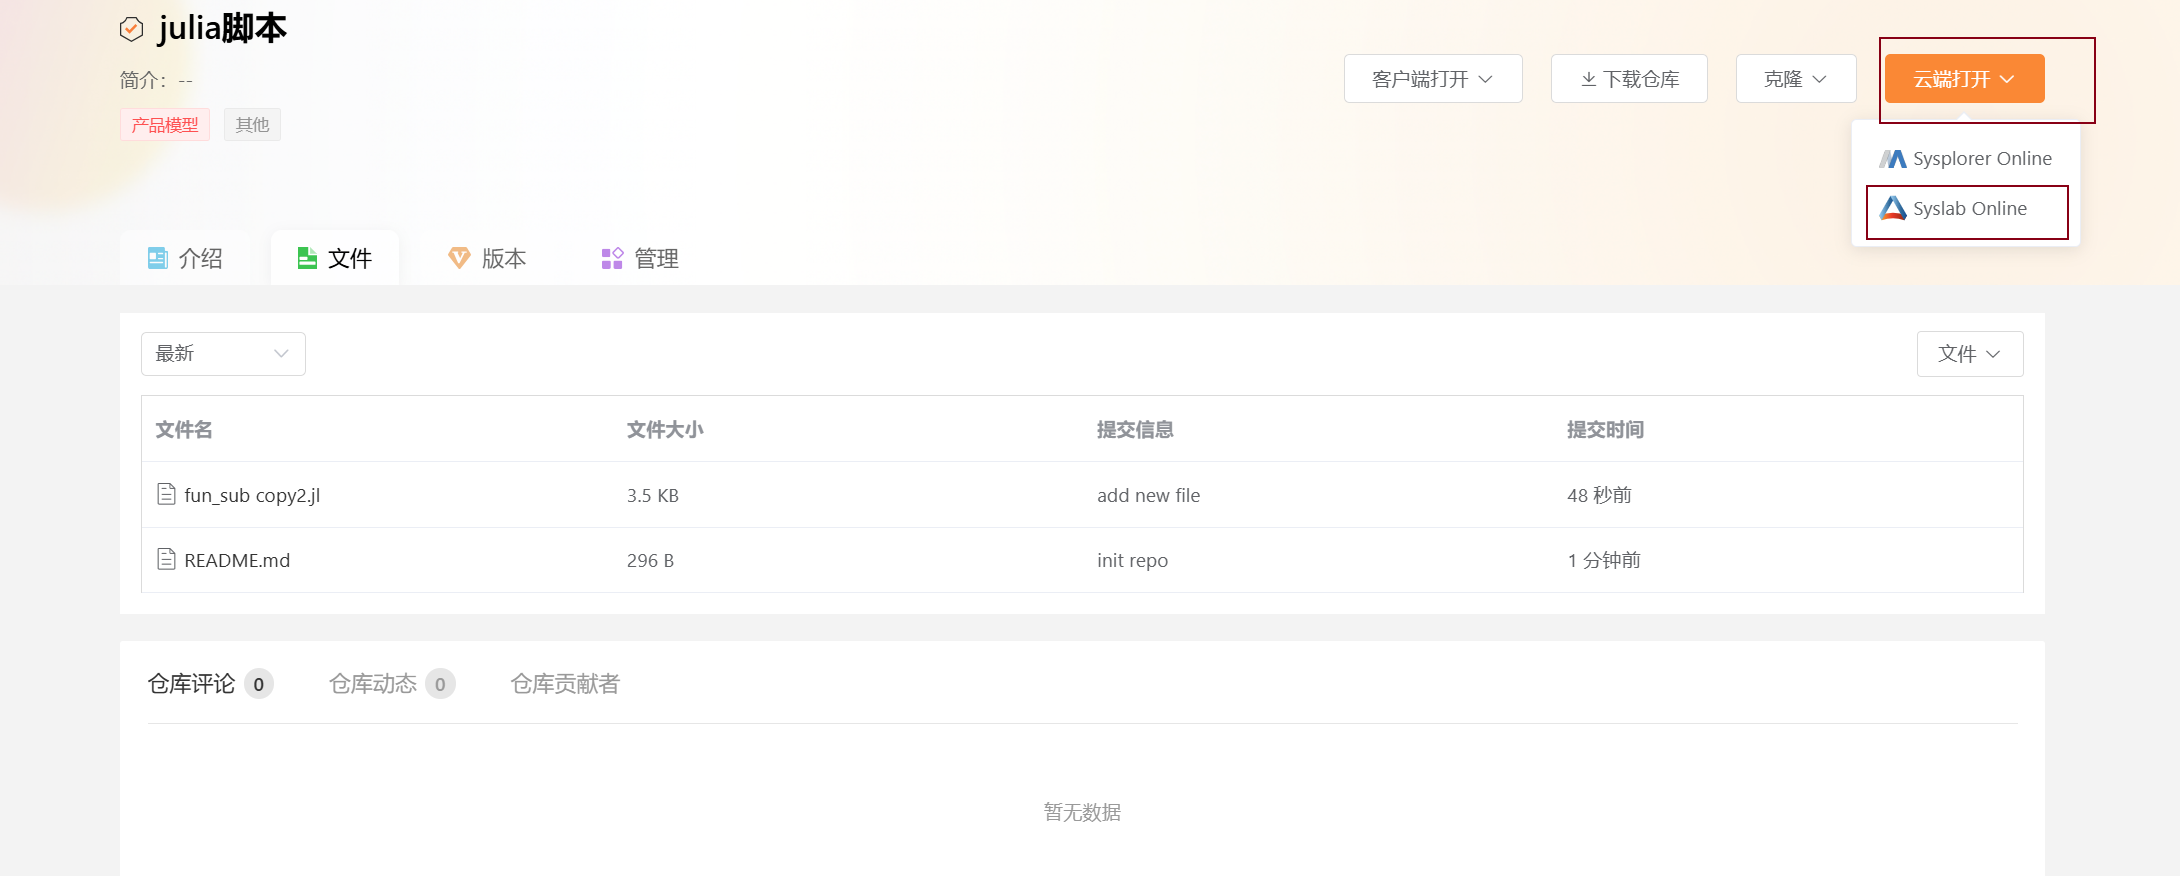Image resolution: width=2180 pixels, height=876 pixels.
Task: Click the orange diamond 版本 icon
Action: coord(459,258)
